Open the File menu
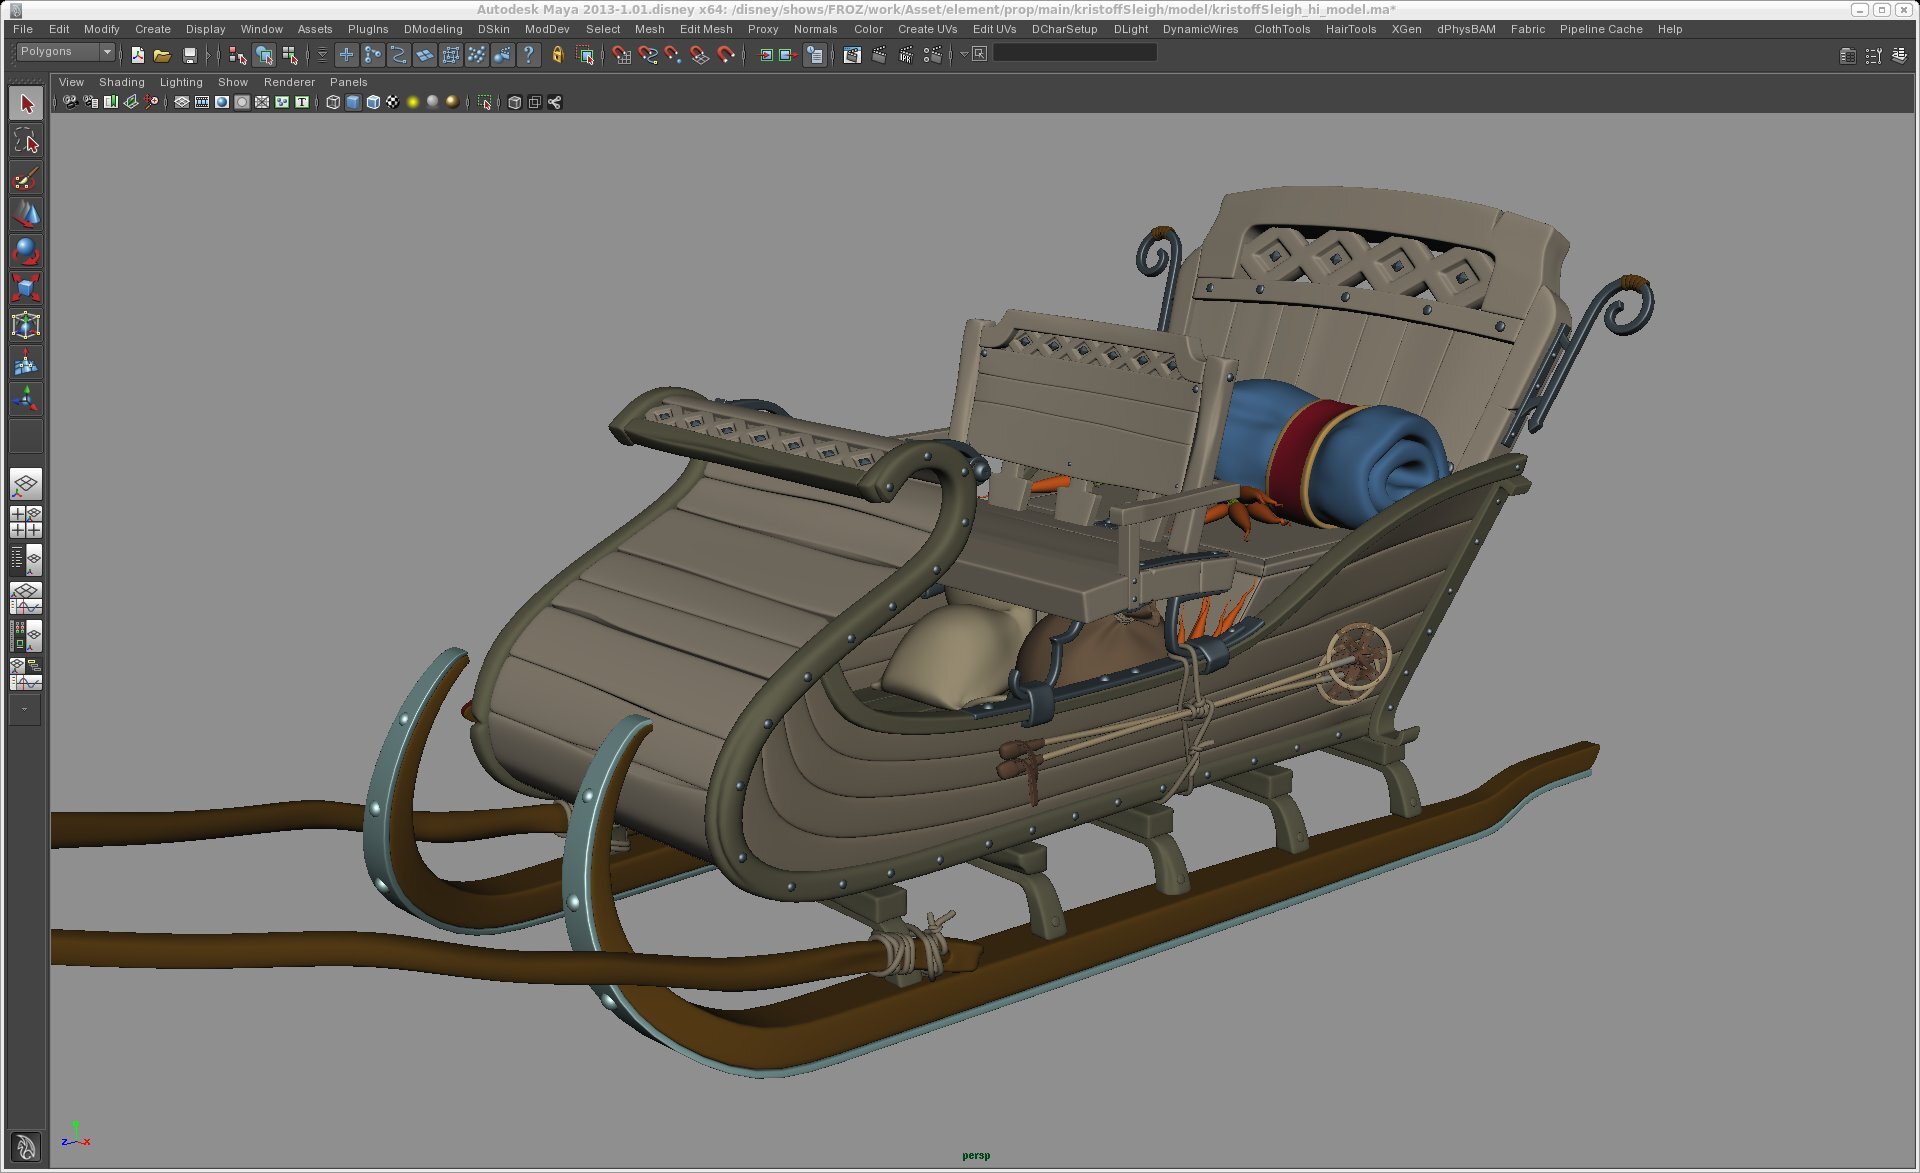This screenshot has height=1173, width=1920. click(23, 29)
